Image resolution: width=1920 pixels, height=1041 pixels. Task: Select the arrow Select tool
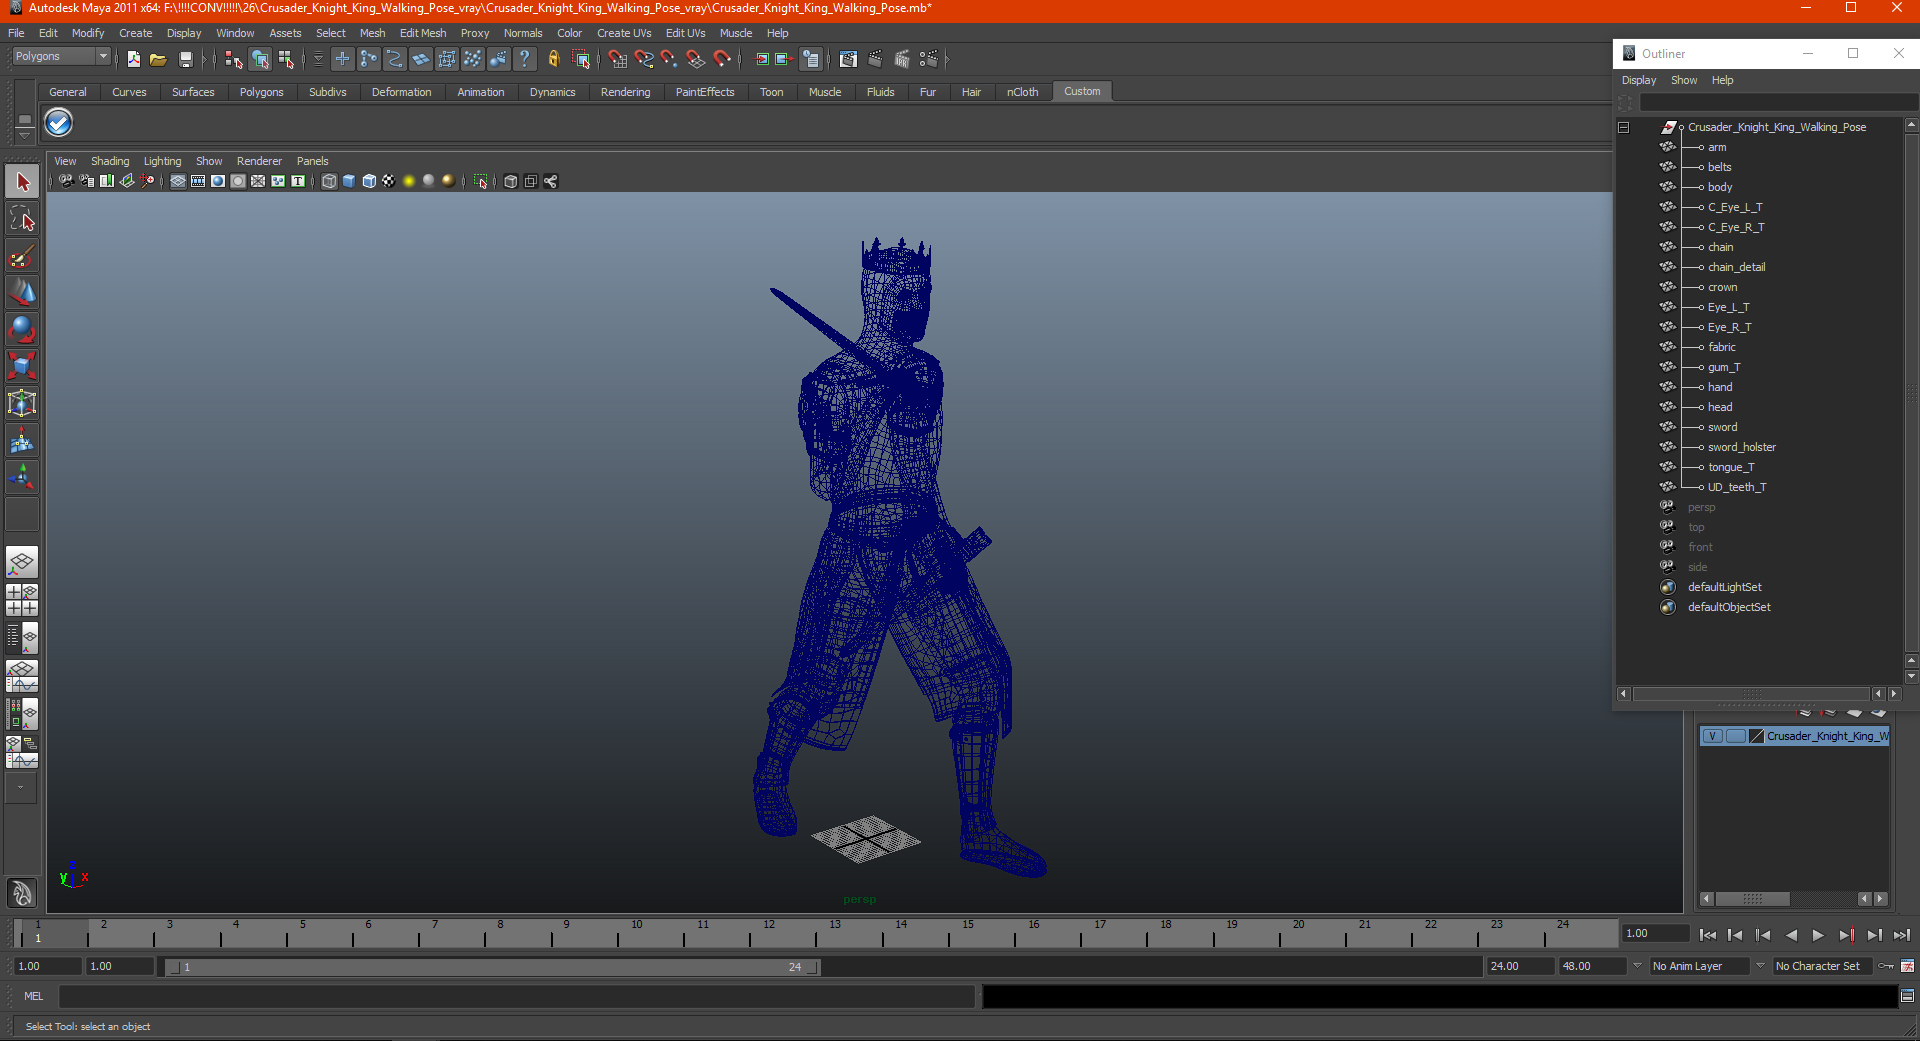tap(22, 182)
